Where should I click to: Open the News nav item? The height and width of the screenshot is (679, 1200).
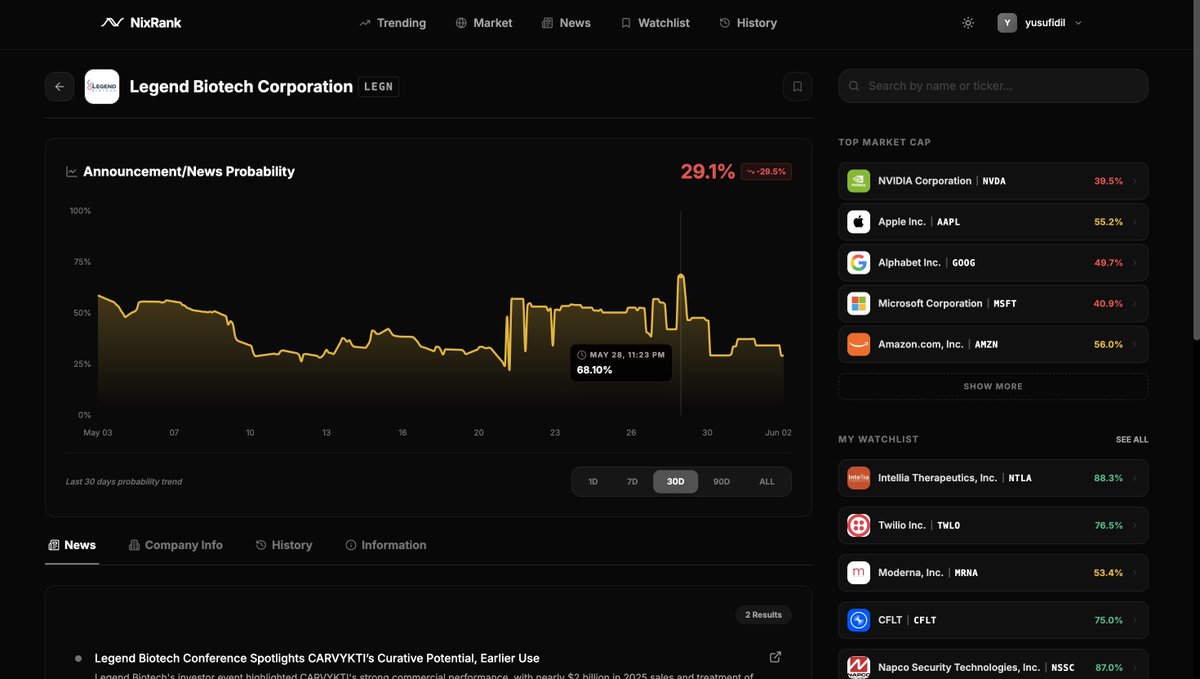coord(566,22)
